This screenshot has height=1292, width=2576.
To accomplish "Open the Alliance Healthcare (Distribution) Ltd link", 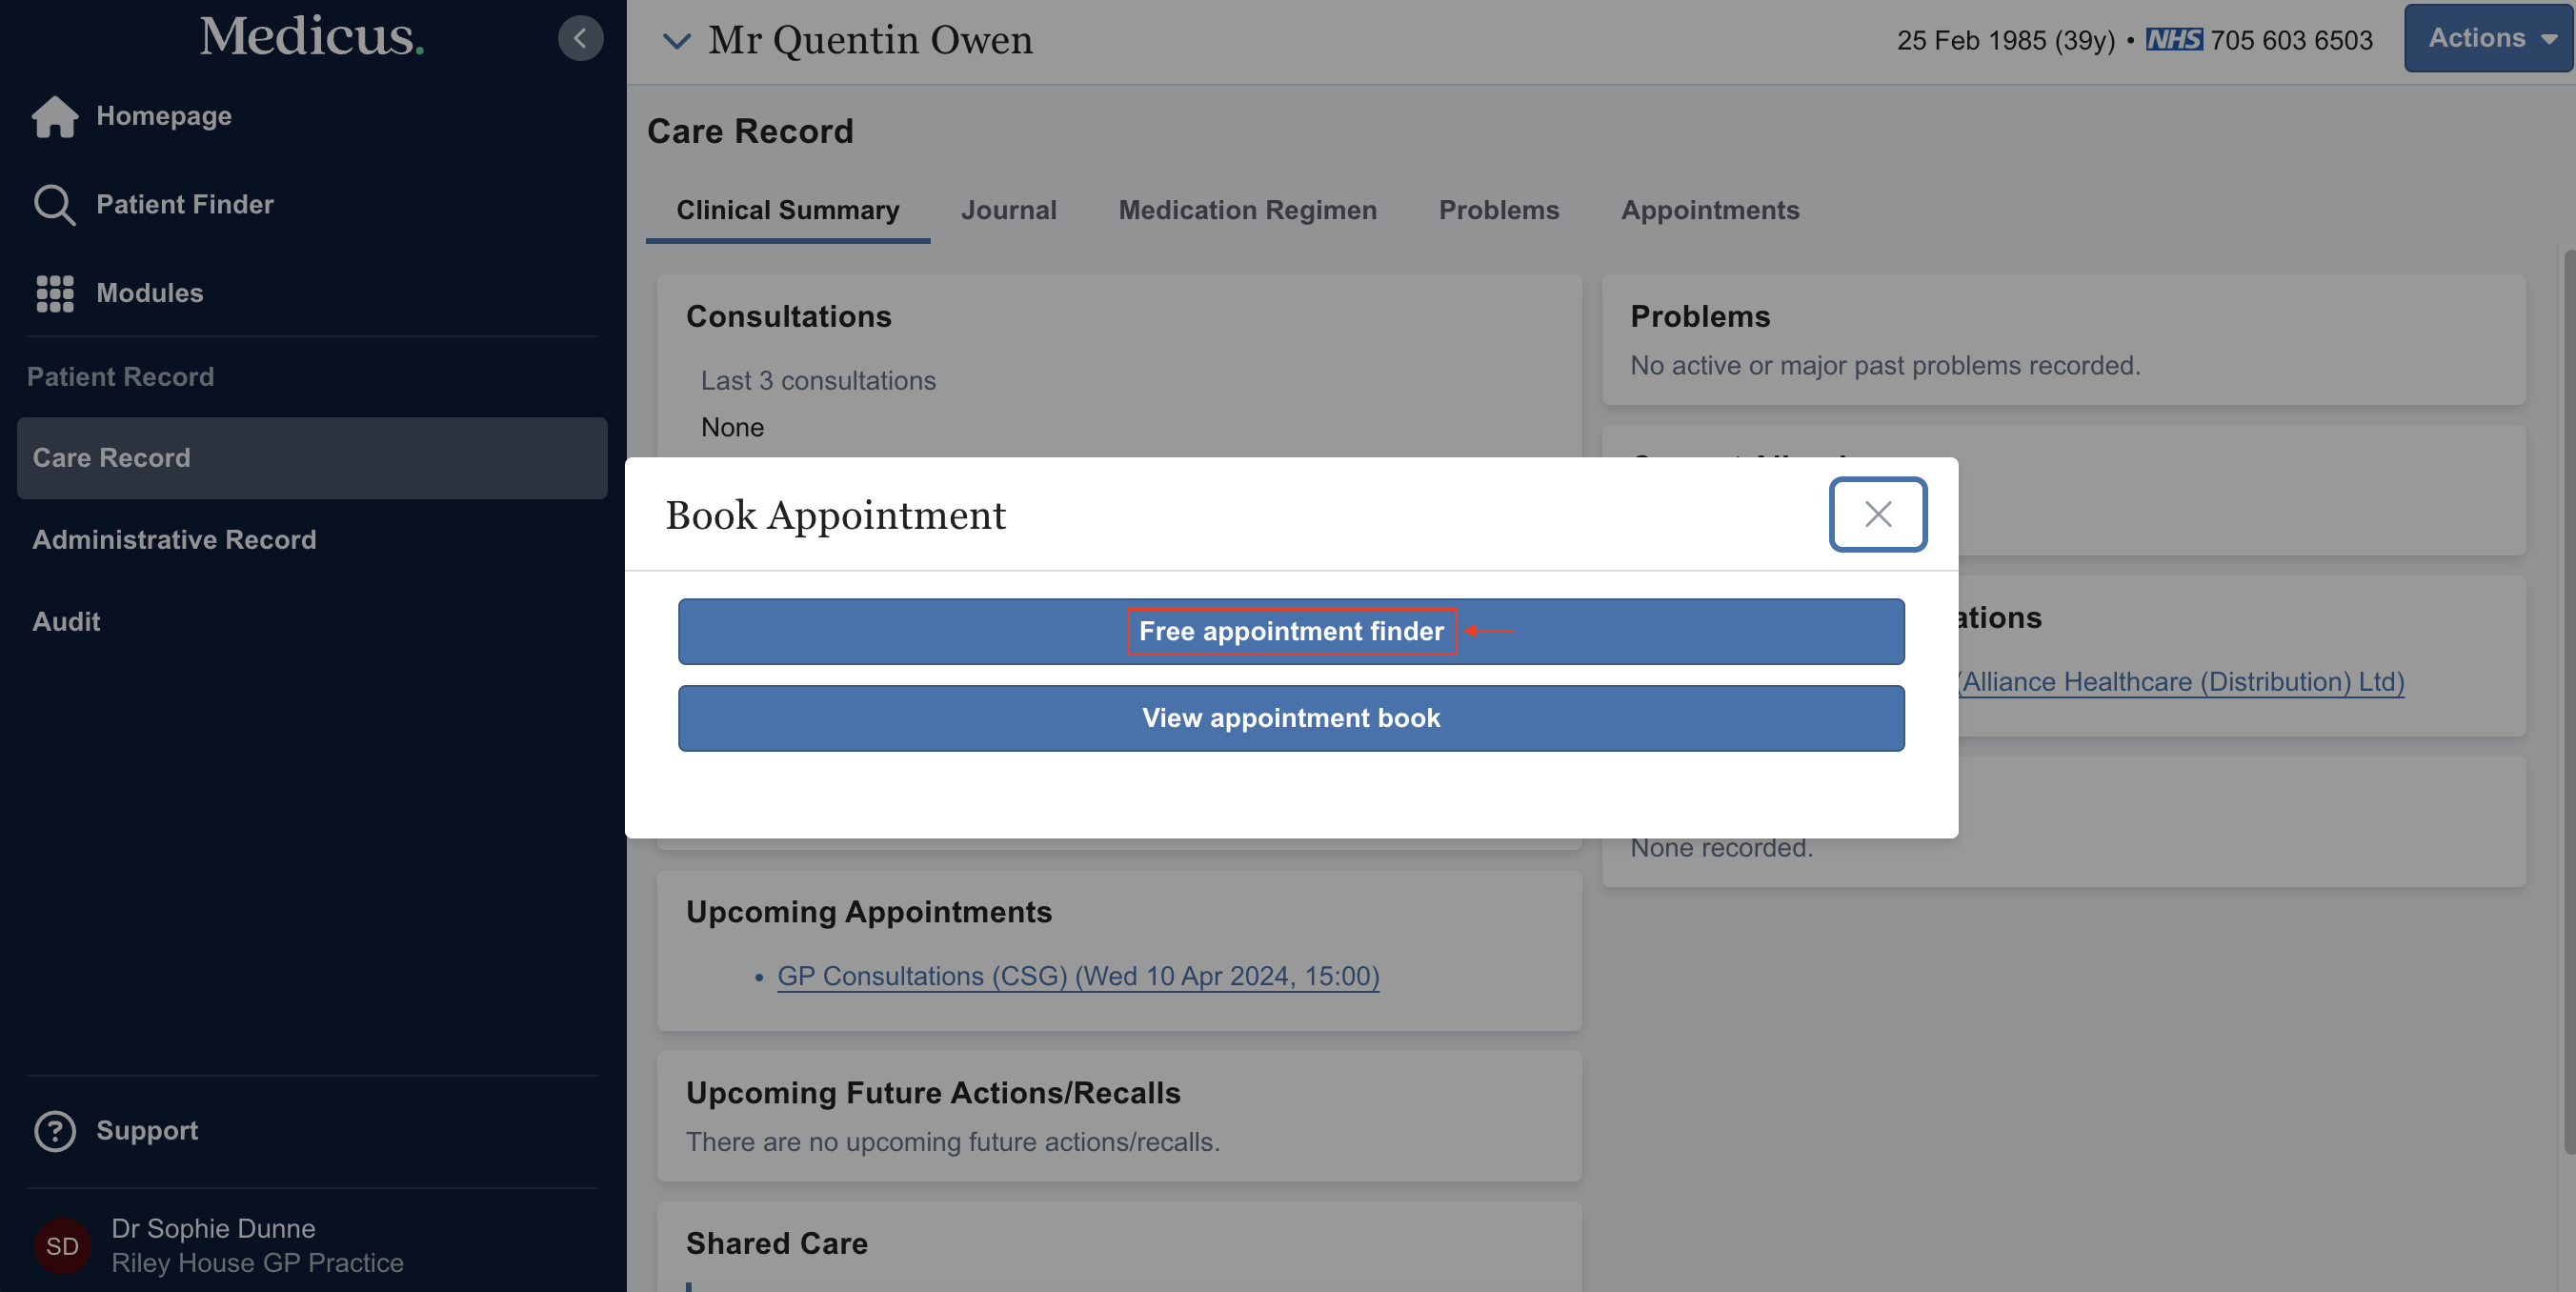I will pos(2182,682).
